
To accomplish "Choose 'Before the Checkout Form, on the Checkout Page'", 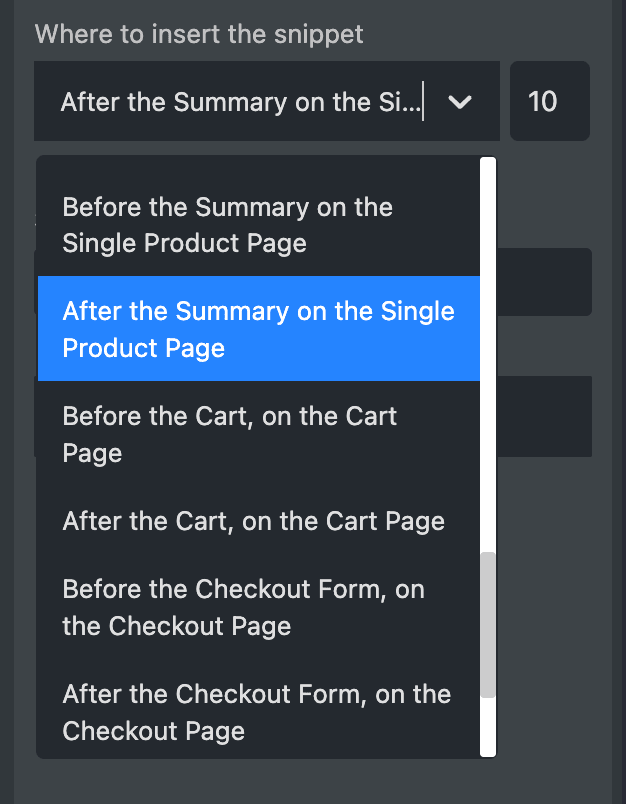I will click(x=259, y=608).
